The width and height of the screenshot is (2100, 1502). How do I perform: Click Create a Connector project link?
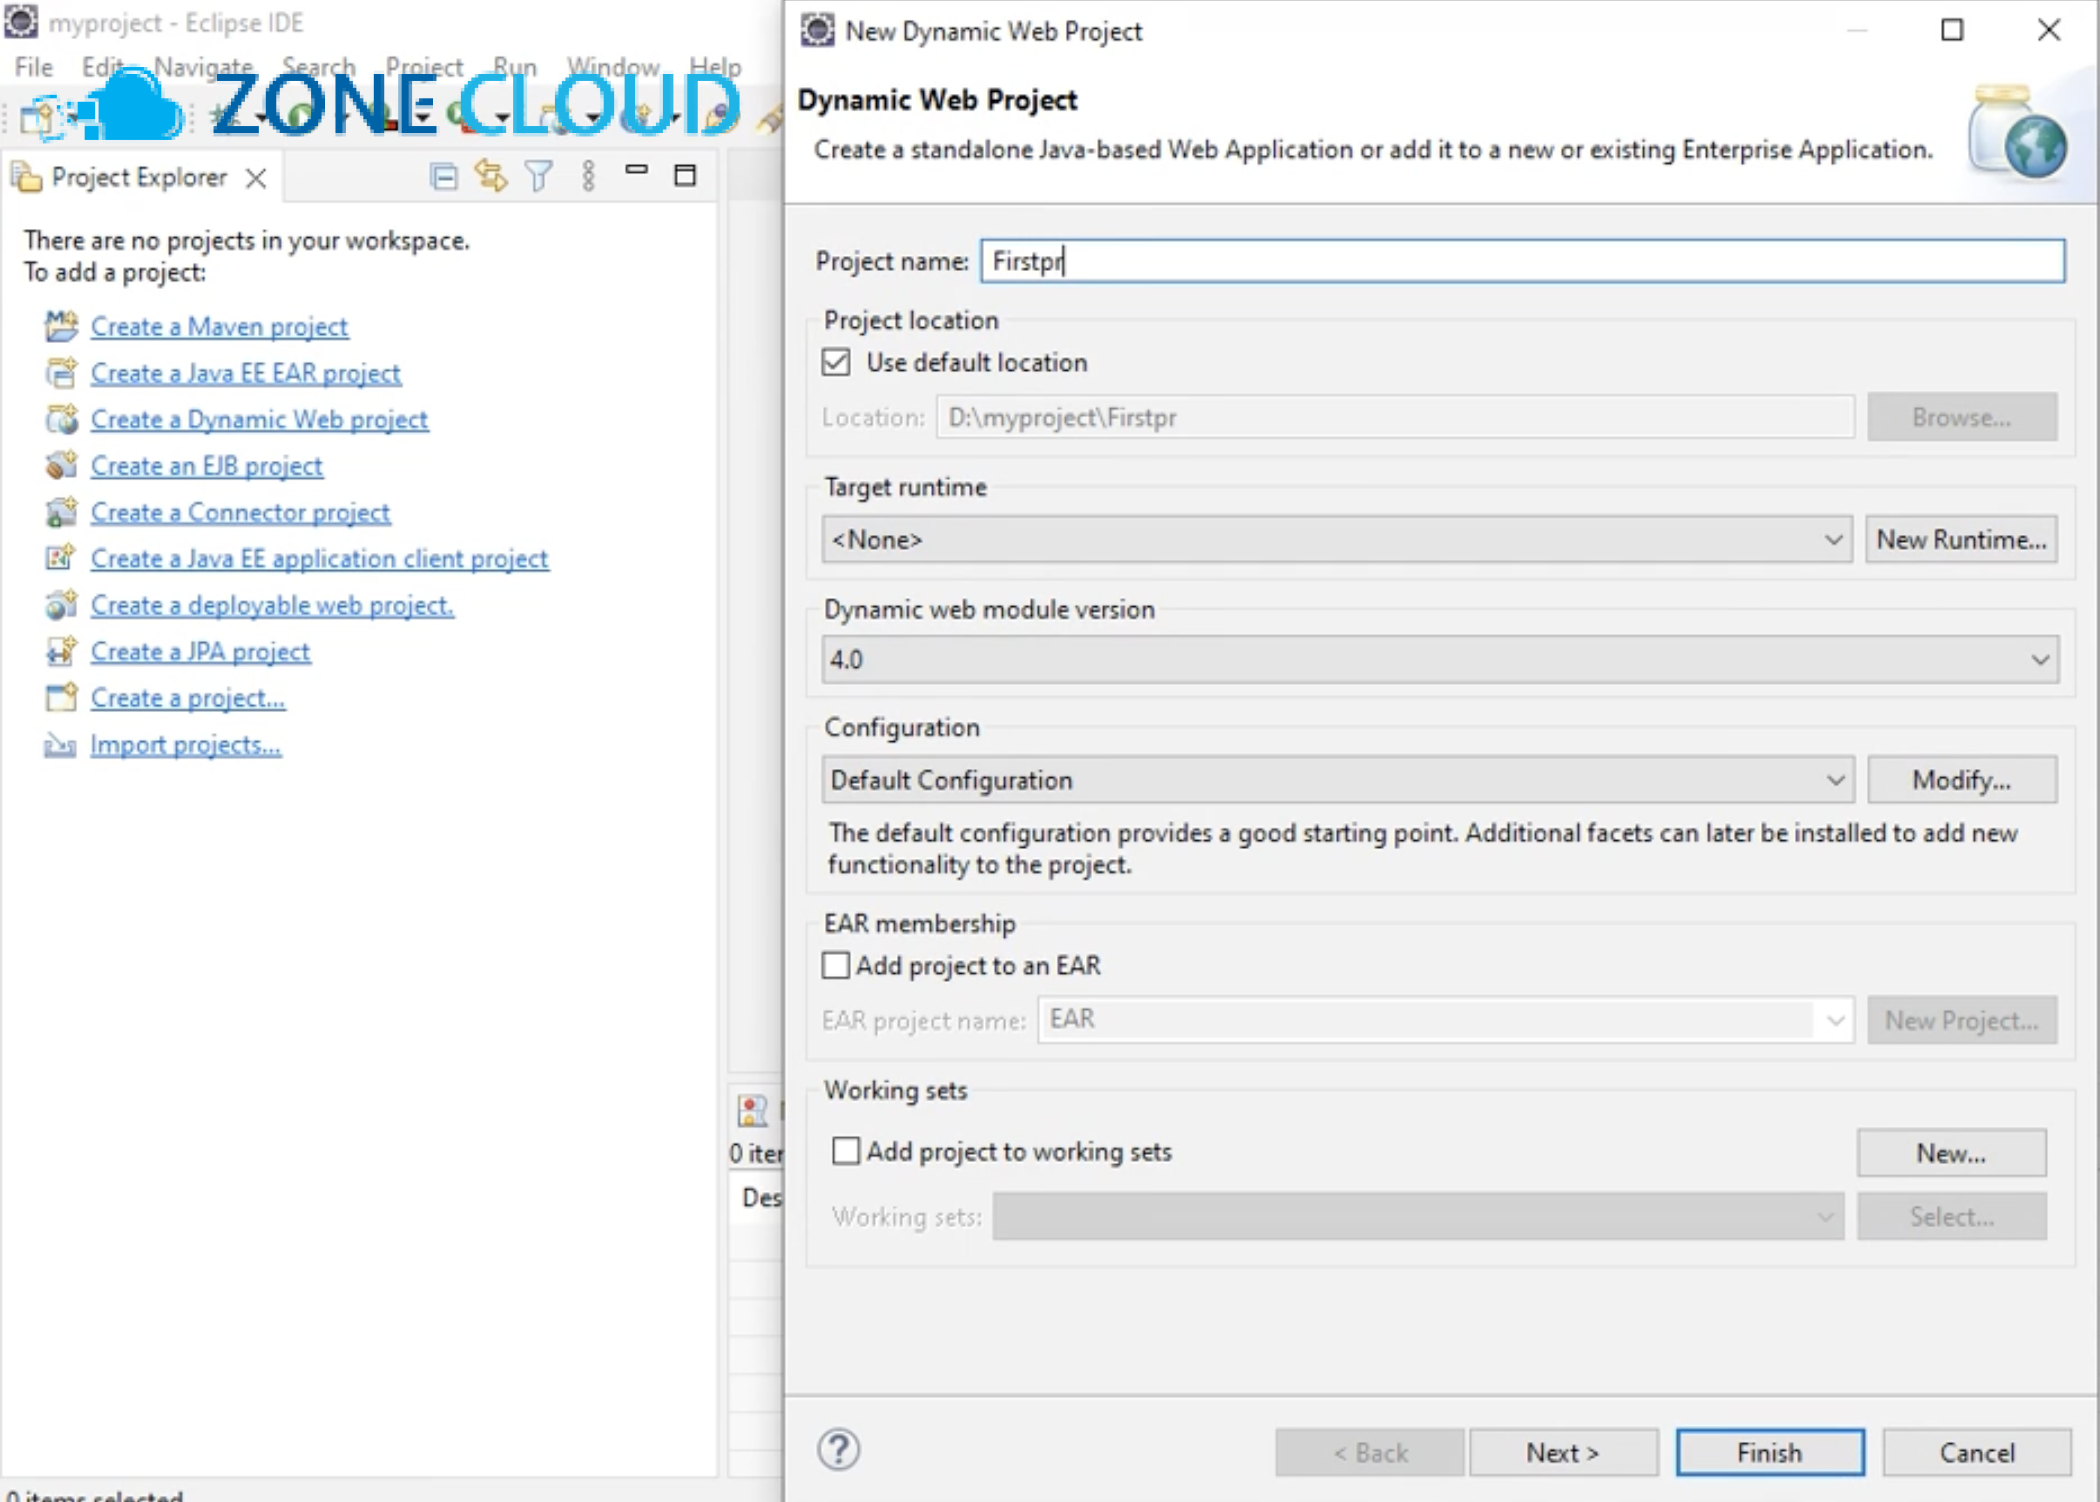click(240, 512)
